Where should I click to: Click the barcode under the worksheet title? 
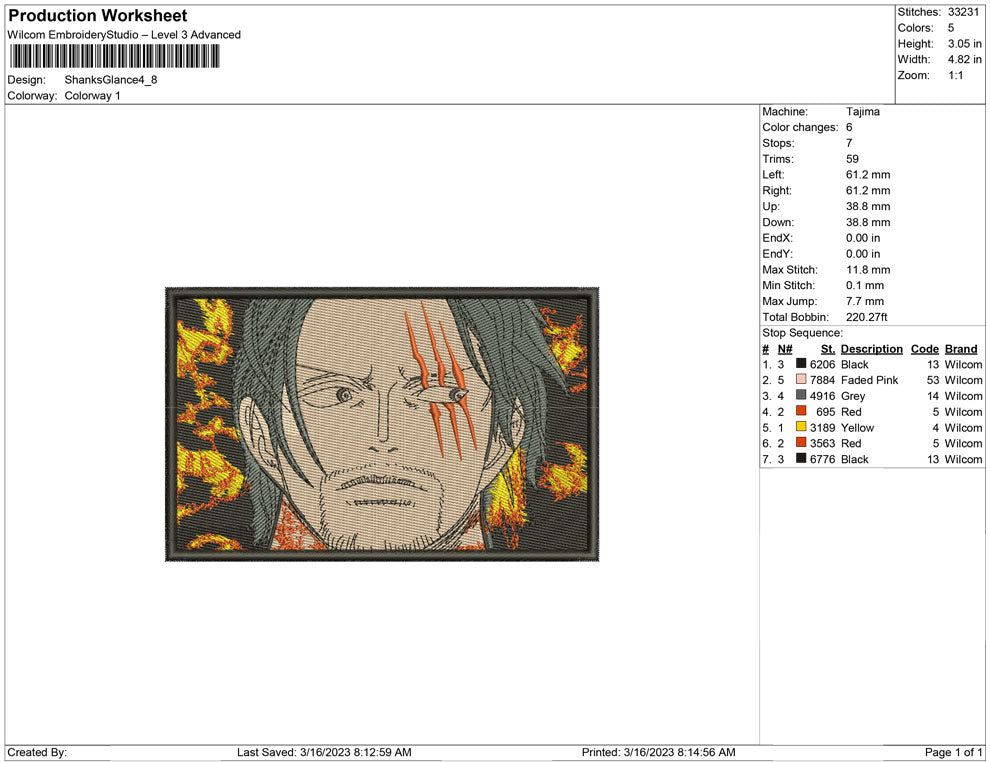tap(114, 56)
